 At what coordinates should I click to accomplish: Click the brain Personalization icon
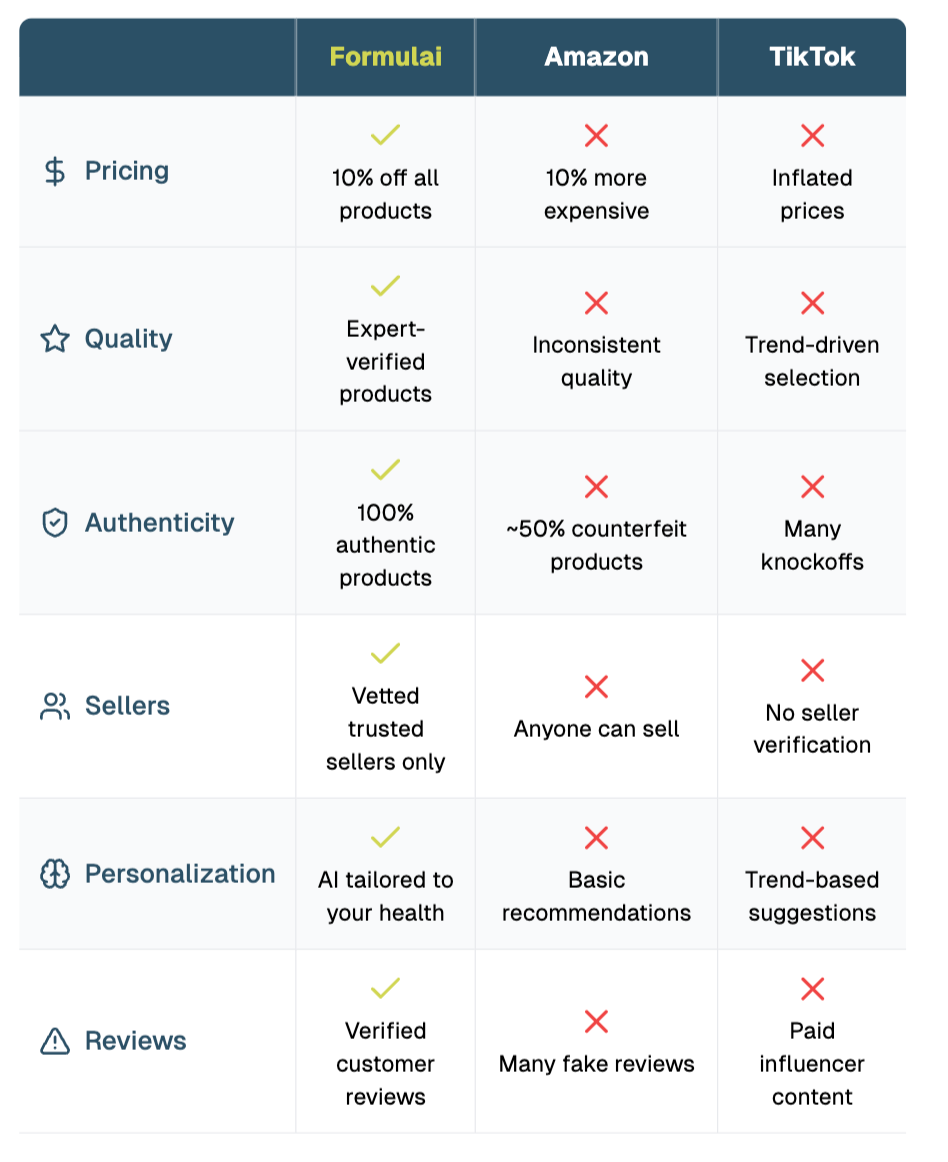tap(55, 874)
